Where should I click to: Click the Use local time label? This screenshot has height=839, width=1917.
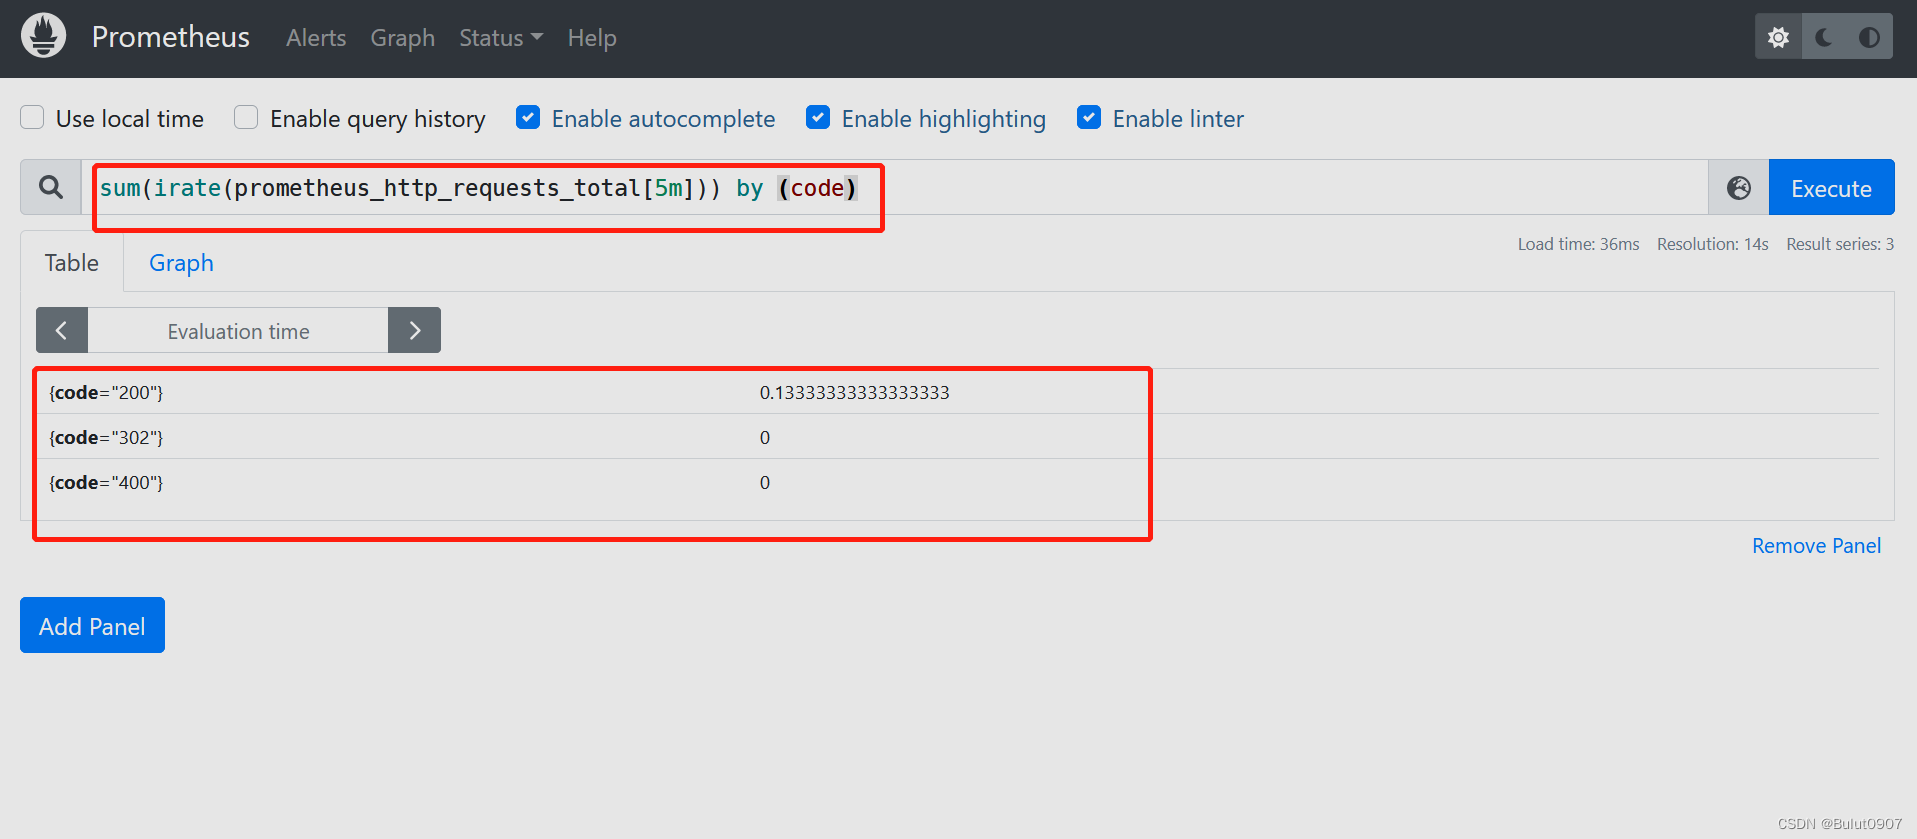coord(130,119)
